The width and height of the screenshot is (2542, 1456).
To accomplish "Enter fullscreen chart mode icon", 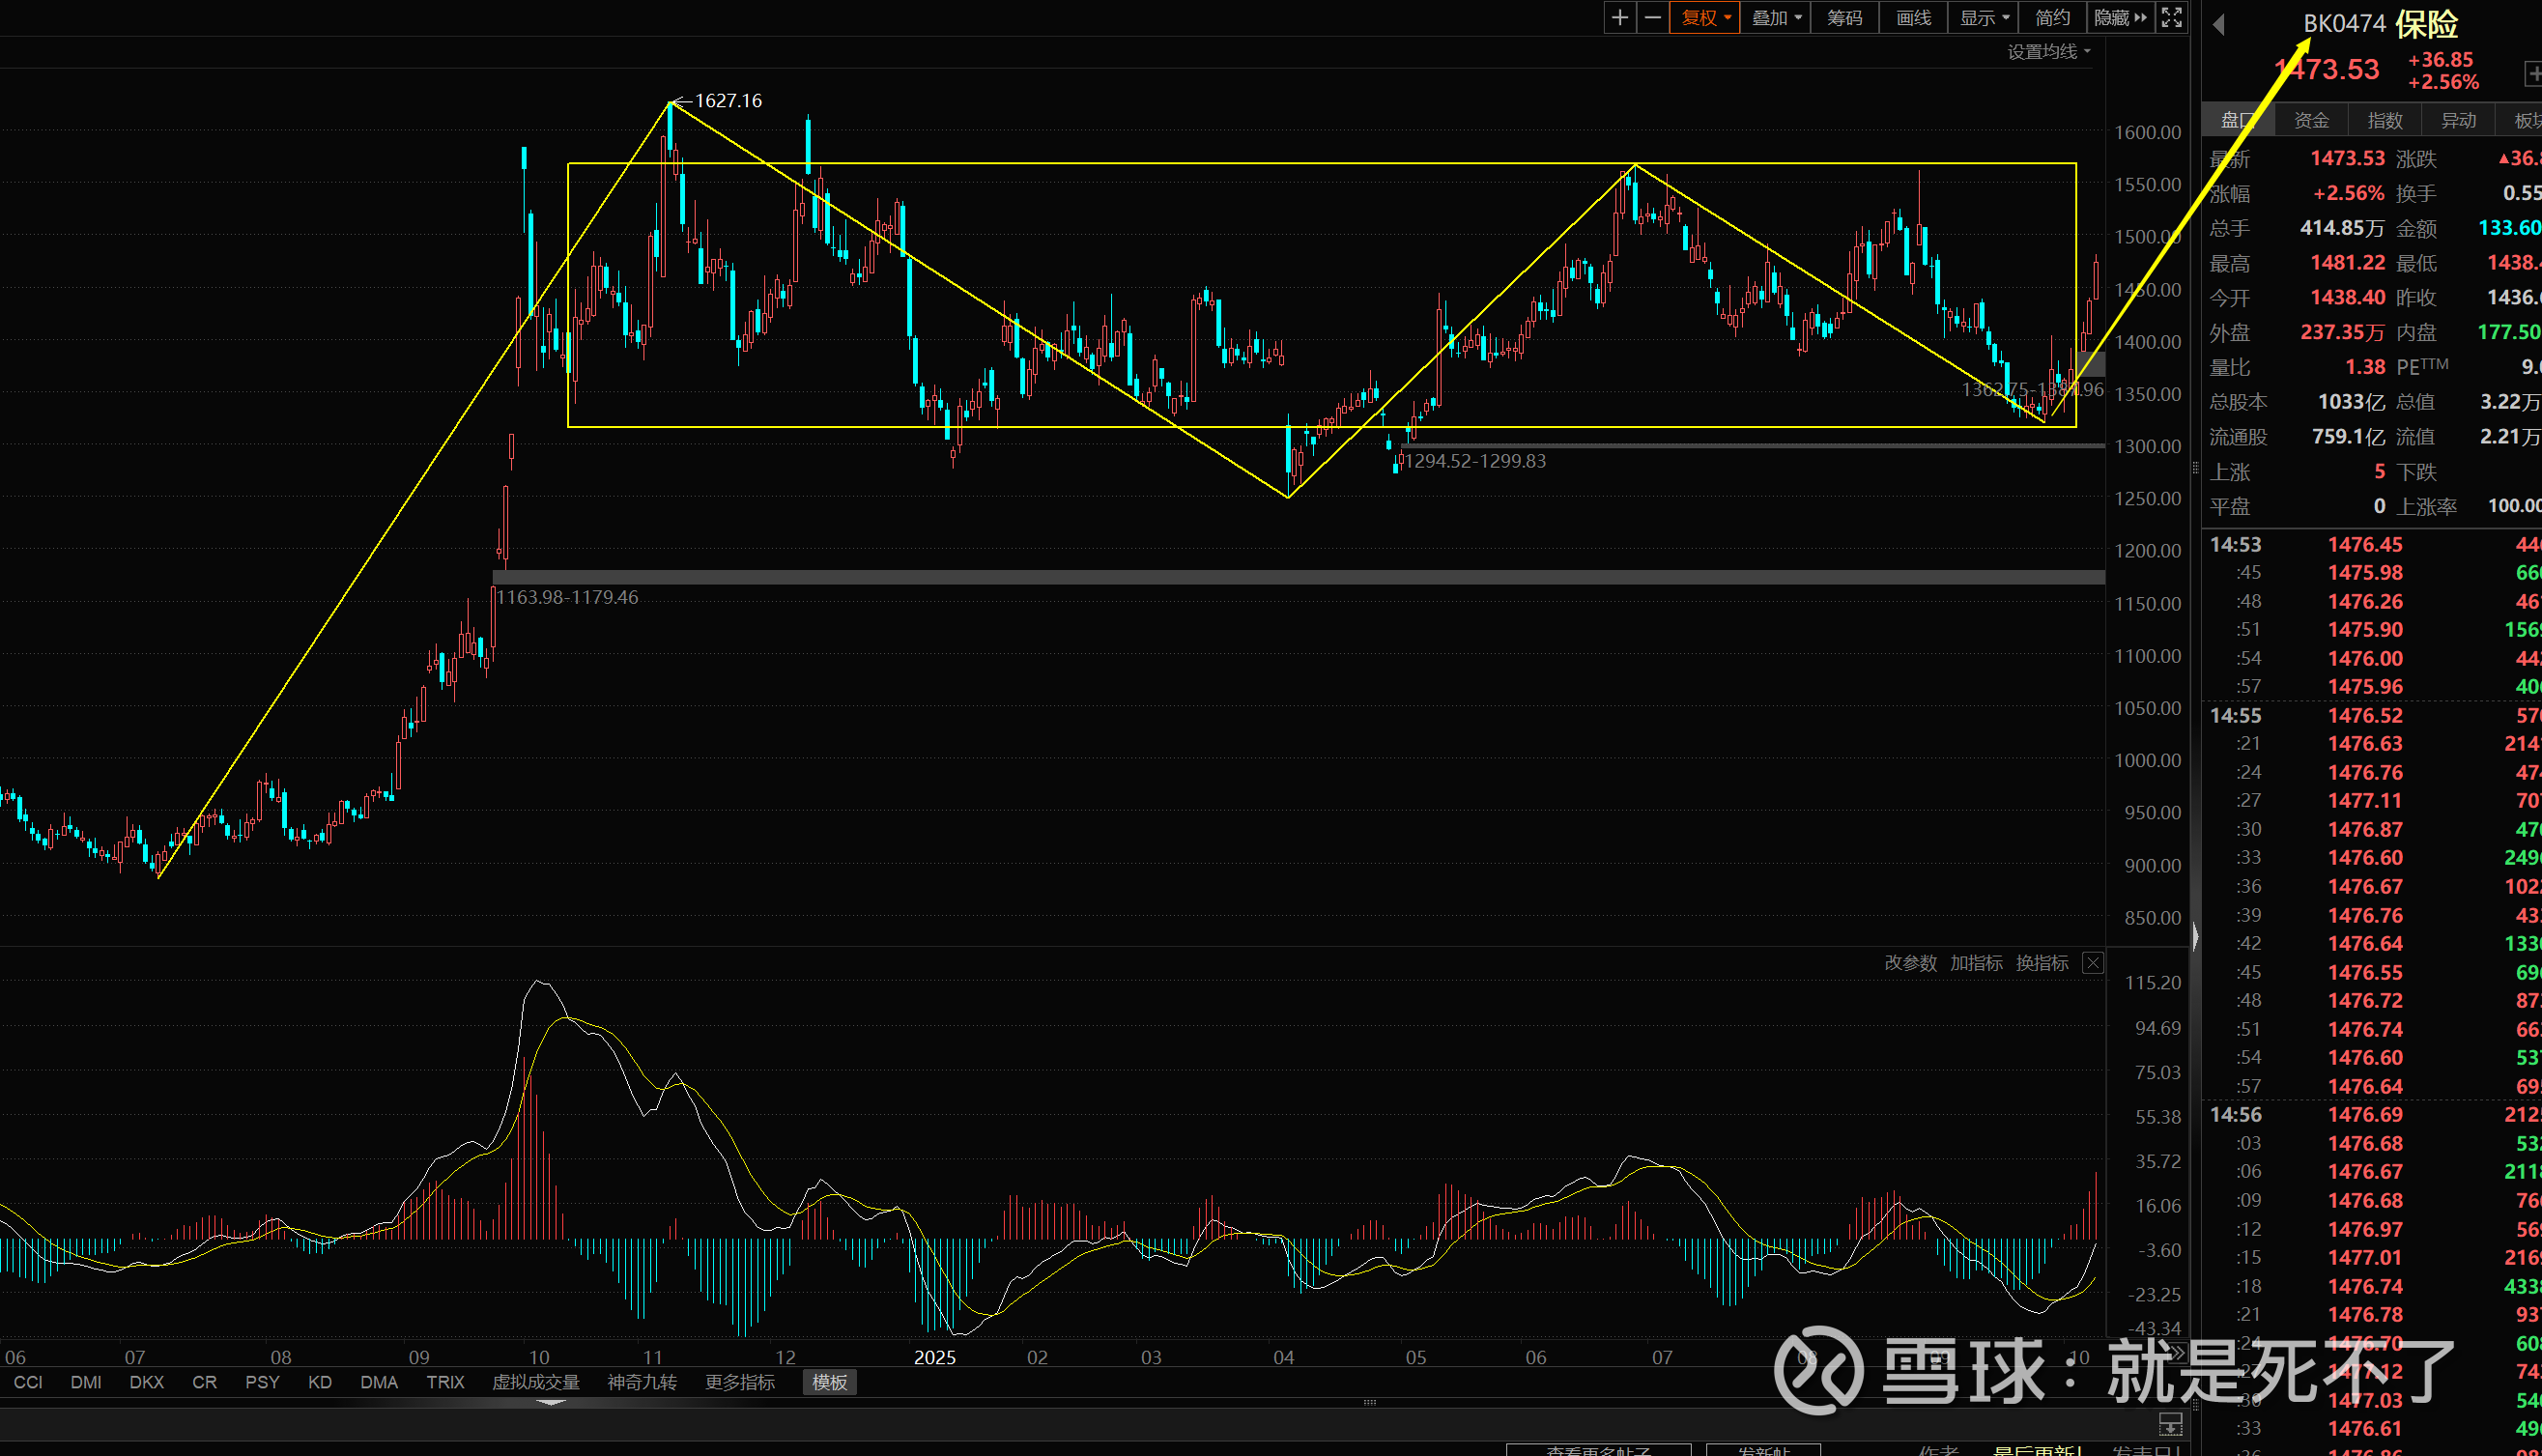I will pos(2171,17).
